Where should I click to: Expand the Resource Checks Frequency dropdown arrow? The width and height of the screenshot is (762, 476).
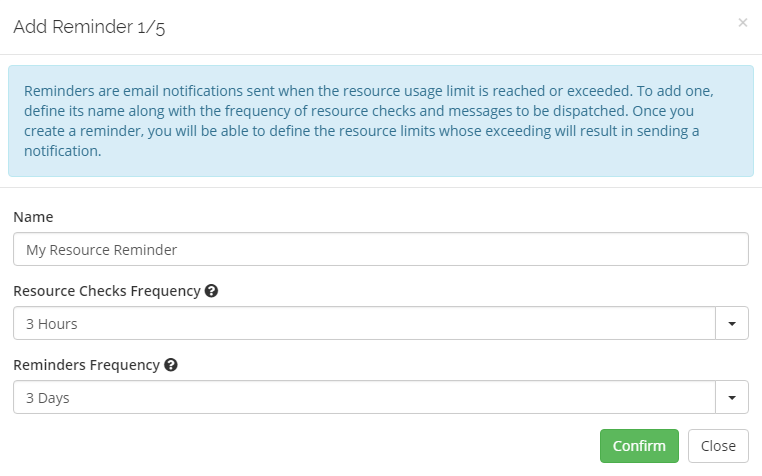click(732, 324)
